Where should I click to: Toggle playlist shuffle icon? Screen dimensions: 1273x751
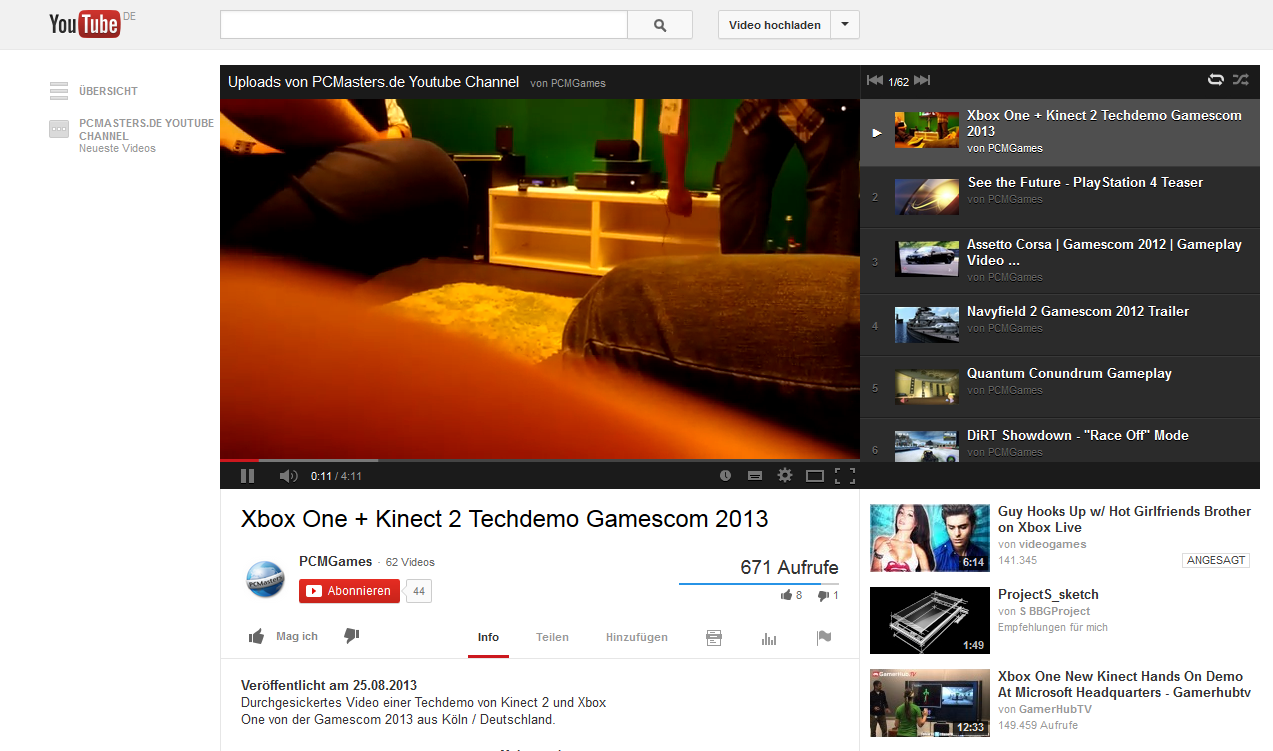coord(1241,80)
